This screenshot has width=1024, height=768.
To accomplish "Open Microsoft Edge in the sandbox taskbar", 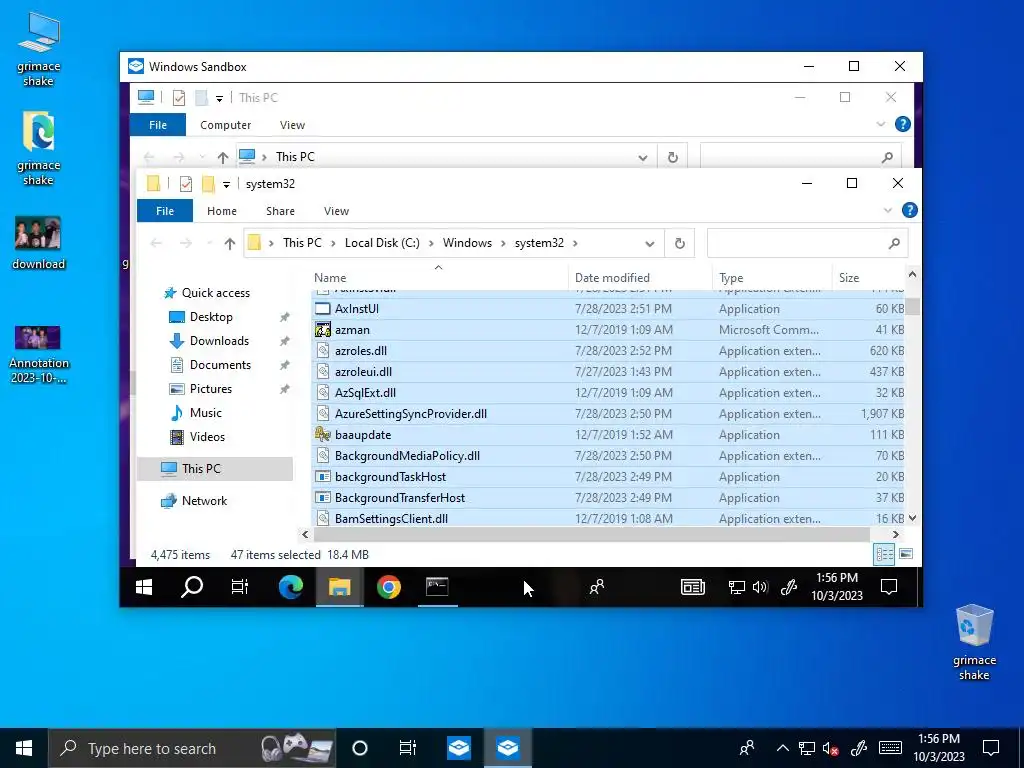I will [x=291, y=587].
